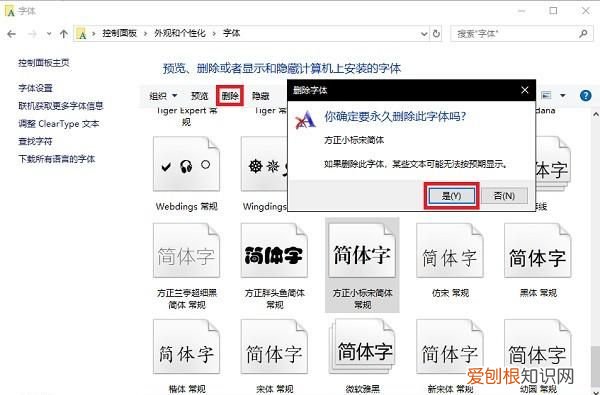Screen dimensions: 600x395
Task: Refresh the fonts folder view
Action: pyautogui.click(x=436, y=34)
